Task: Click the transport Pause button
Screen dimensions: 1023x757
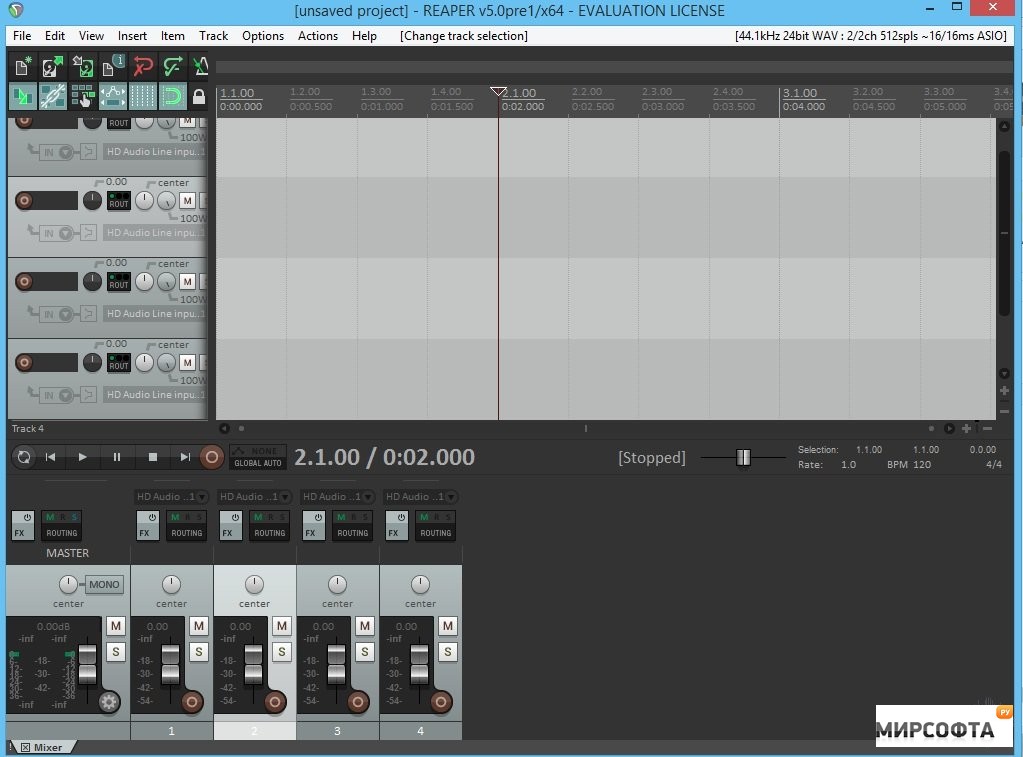Action: (x=117, y=457)
